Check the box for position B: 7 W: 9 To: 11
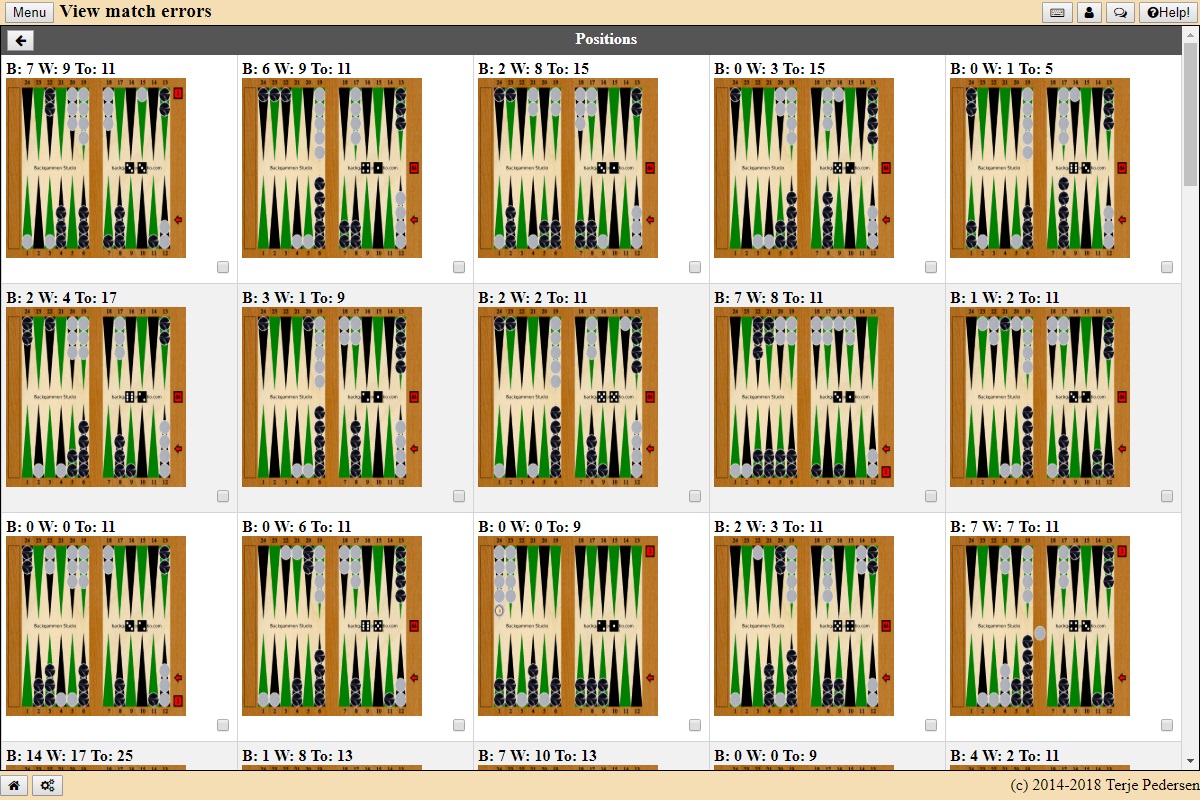The image size is (1200, 800). tap(223, 267)
